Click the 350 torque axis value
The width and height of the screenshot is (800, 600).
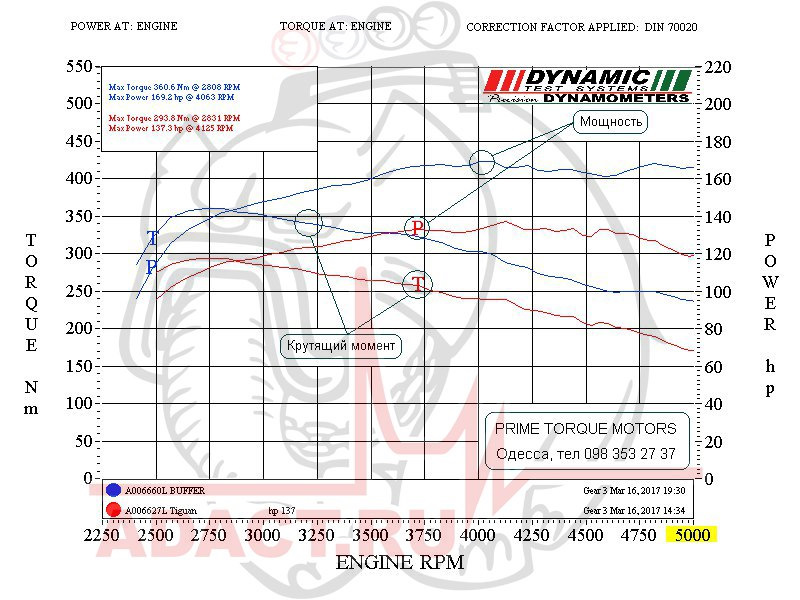pos(80,216)
